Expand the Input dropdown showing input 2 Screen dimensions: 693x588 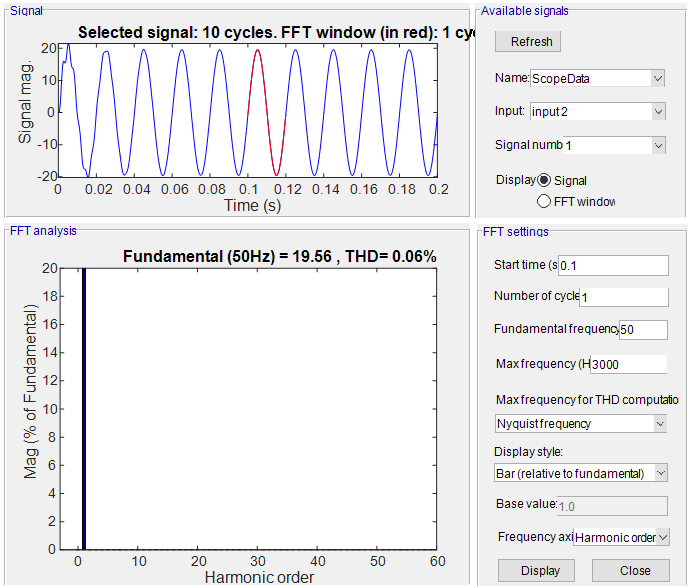pyautogui.click(x=597, y=111)
